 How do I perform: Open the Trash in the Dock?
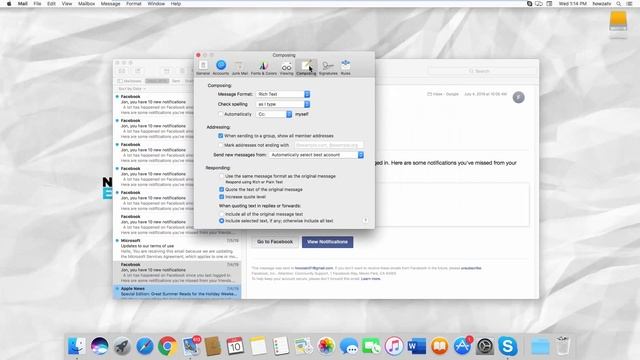(x=562, y=346)
